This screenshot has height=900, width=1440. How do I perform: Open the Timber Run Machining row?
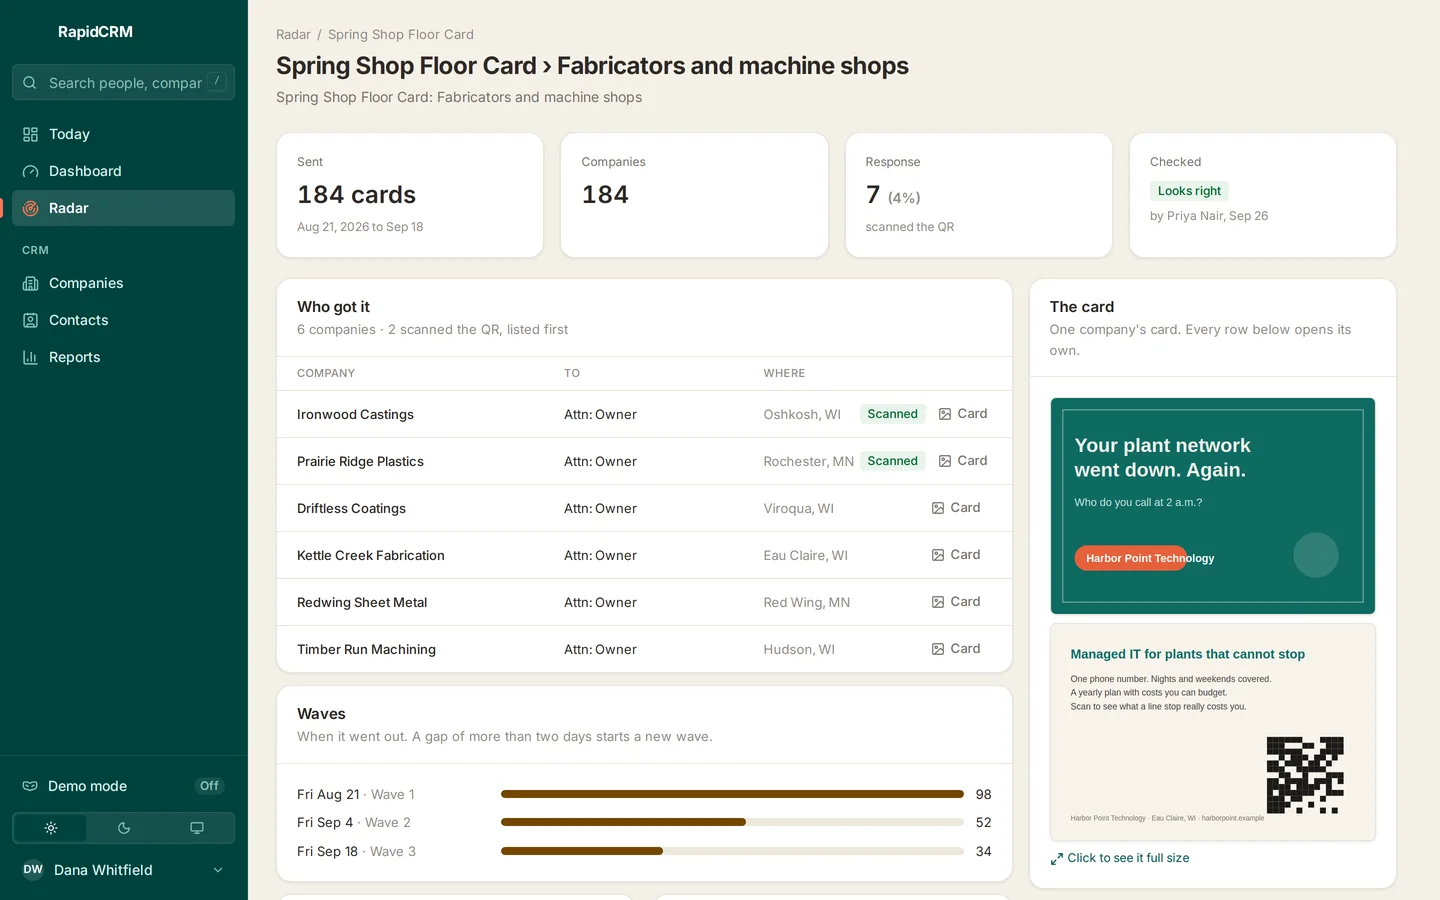pos(644,649)
